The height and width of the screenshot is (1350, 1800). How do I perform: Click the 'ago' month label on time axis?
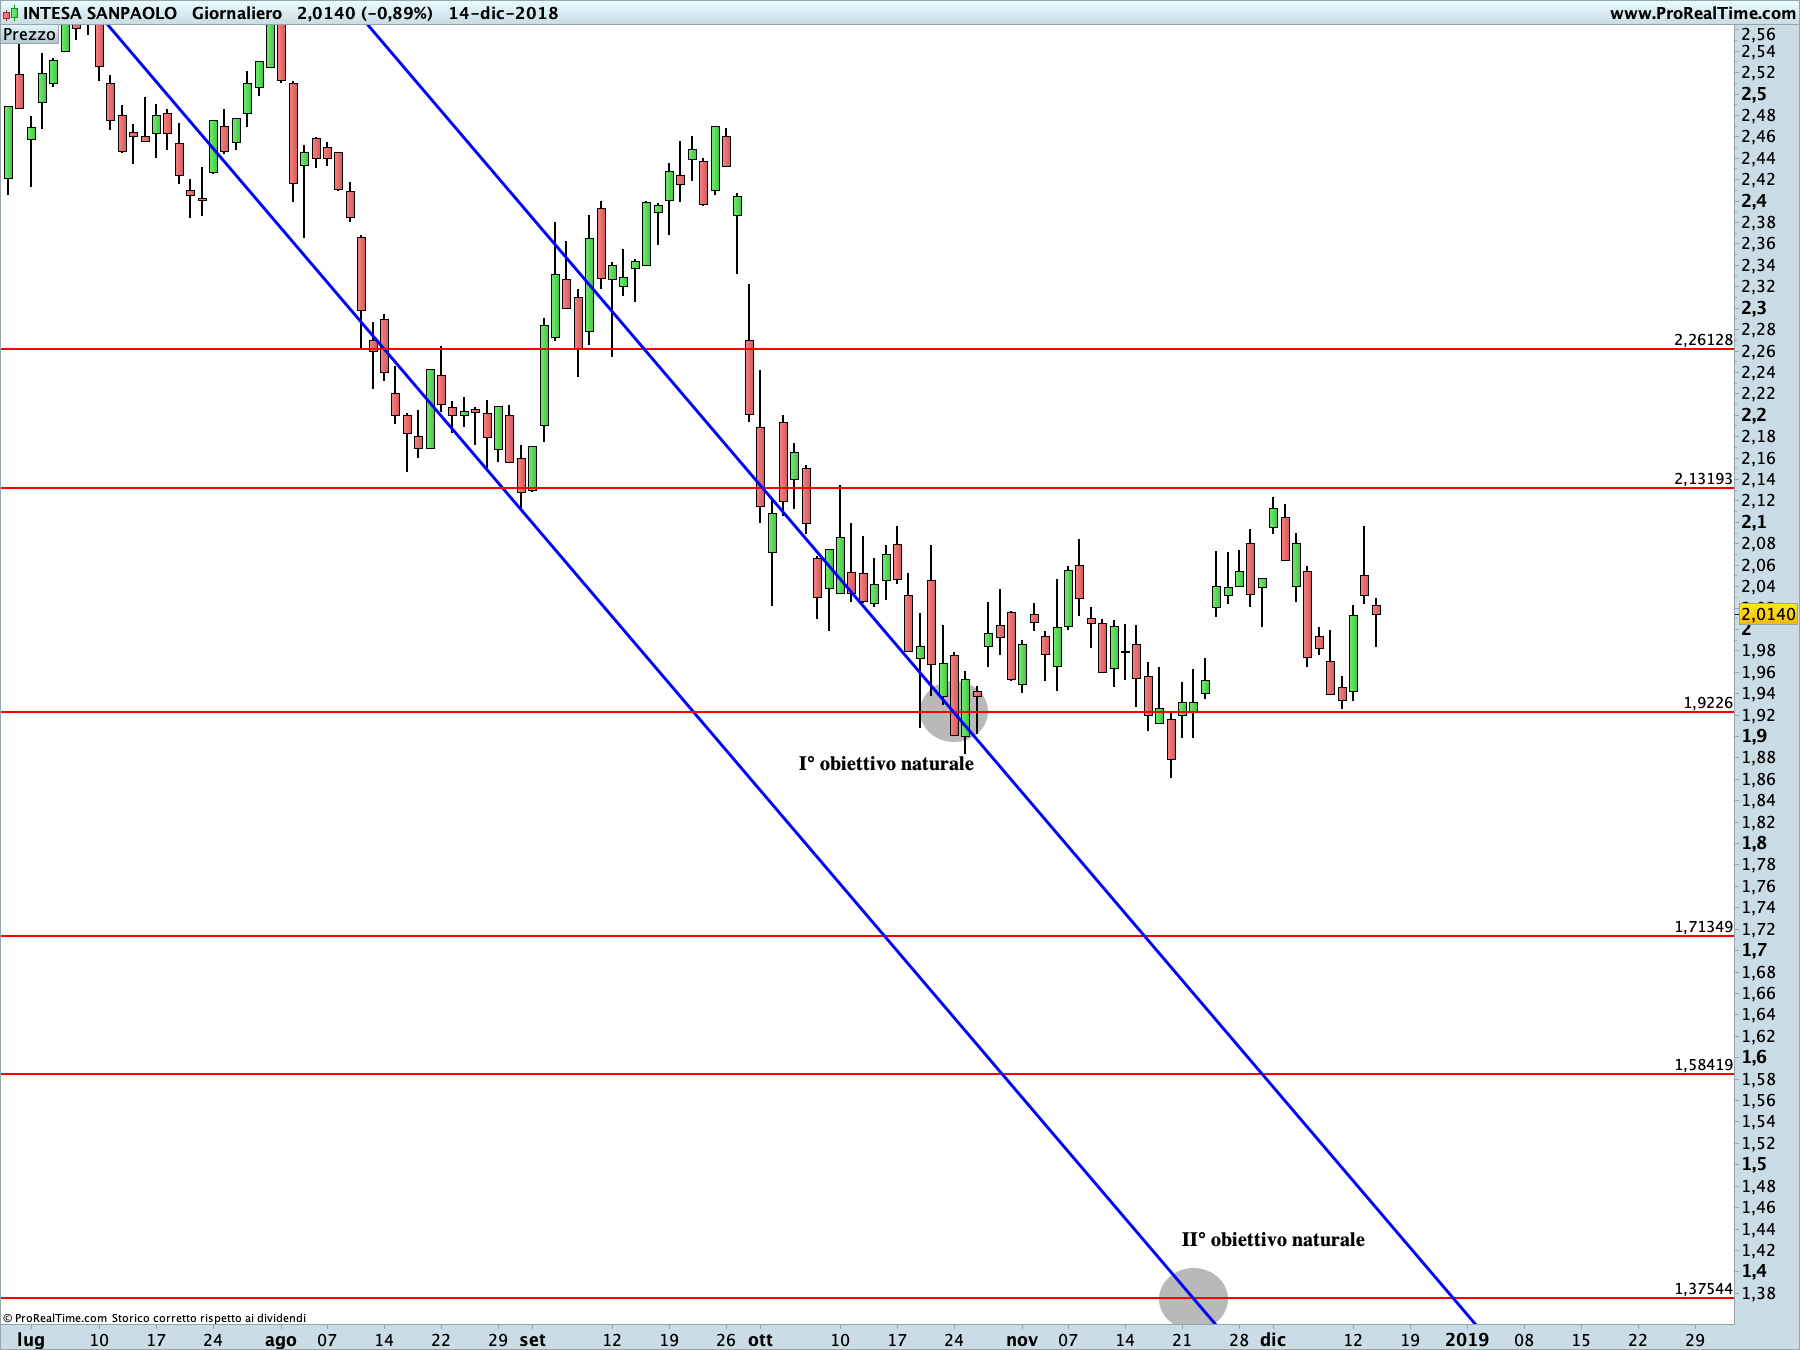coord(281,1340)
